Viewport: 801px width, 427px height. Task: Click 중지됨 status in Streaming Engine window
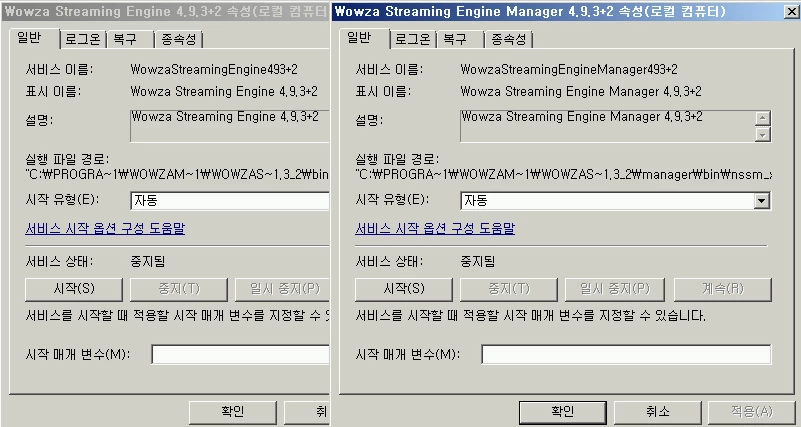point(148,262)
